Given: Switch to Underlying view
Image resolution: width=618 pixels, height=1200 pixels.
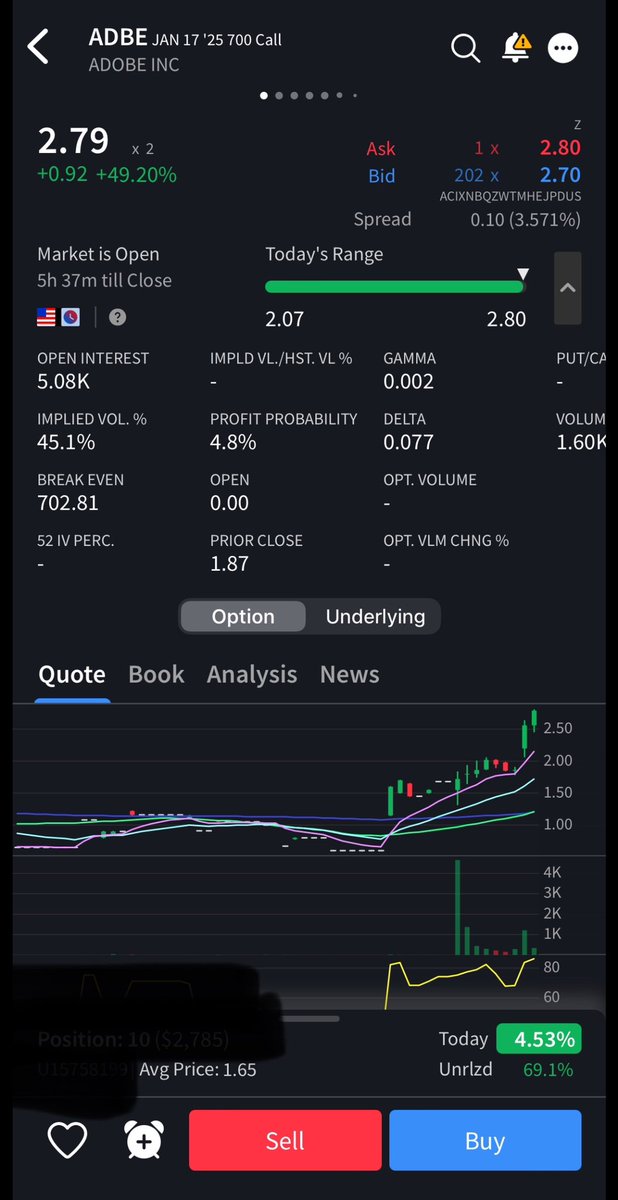Looking at the screenshot, I should coord(375,616).
